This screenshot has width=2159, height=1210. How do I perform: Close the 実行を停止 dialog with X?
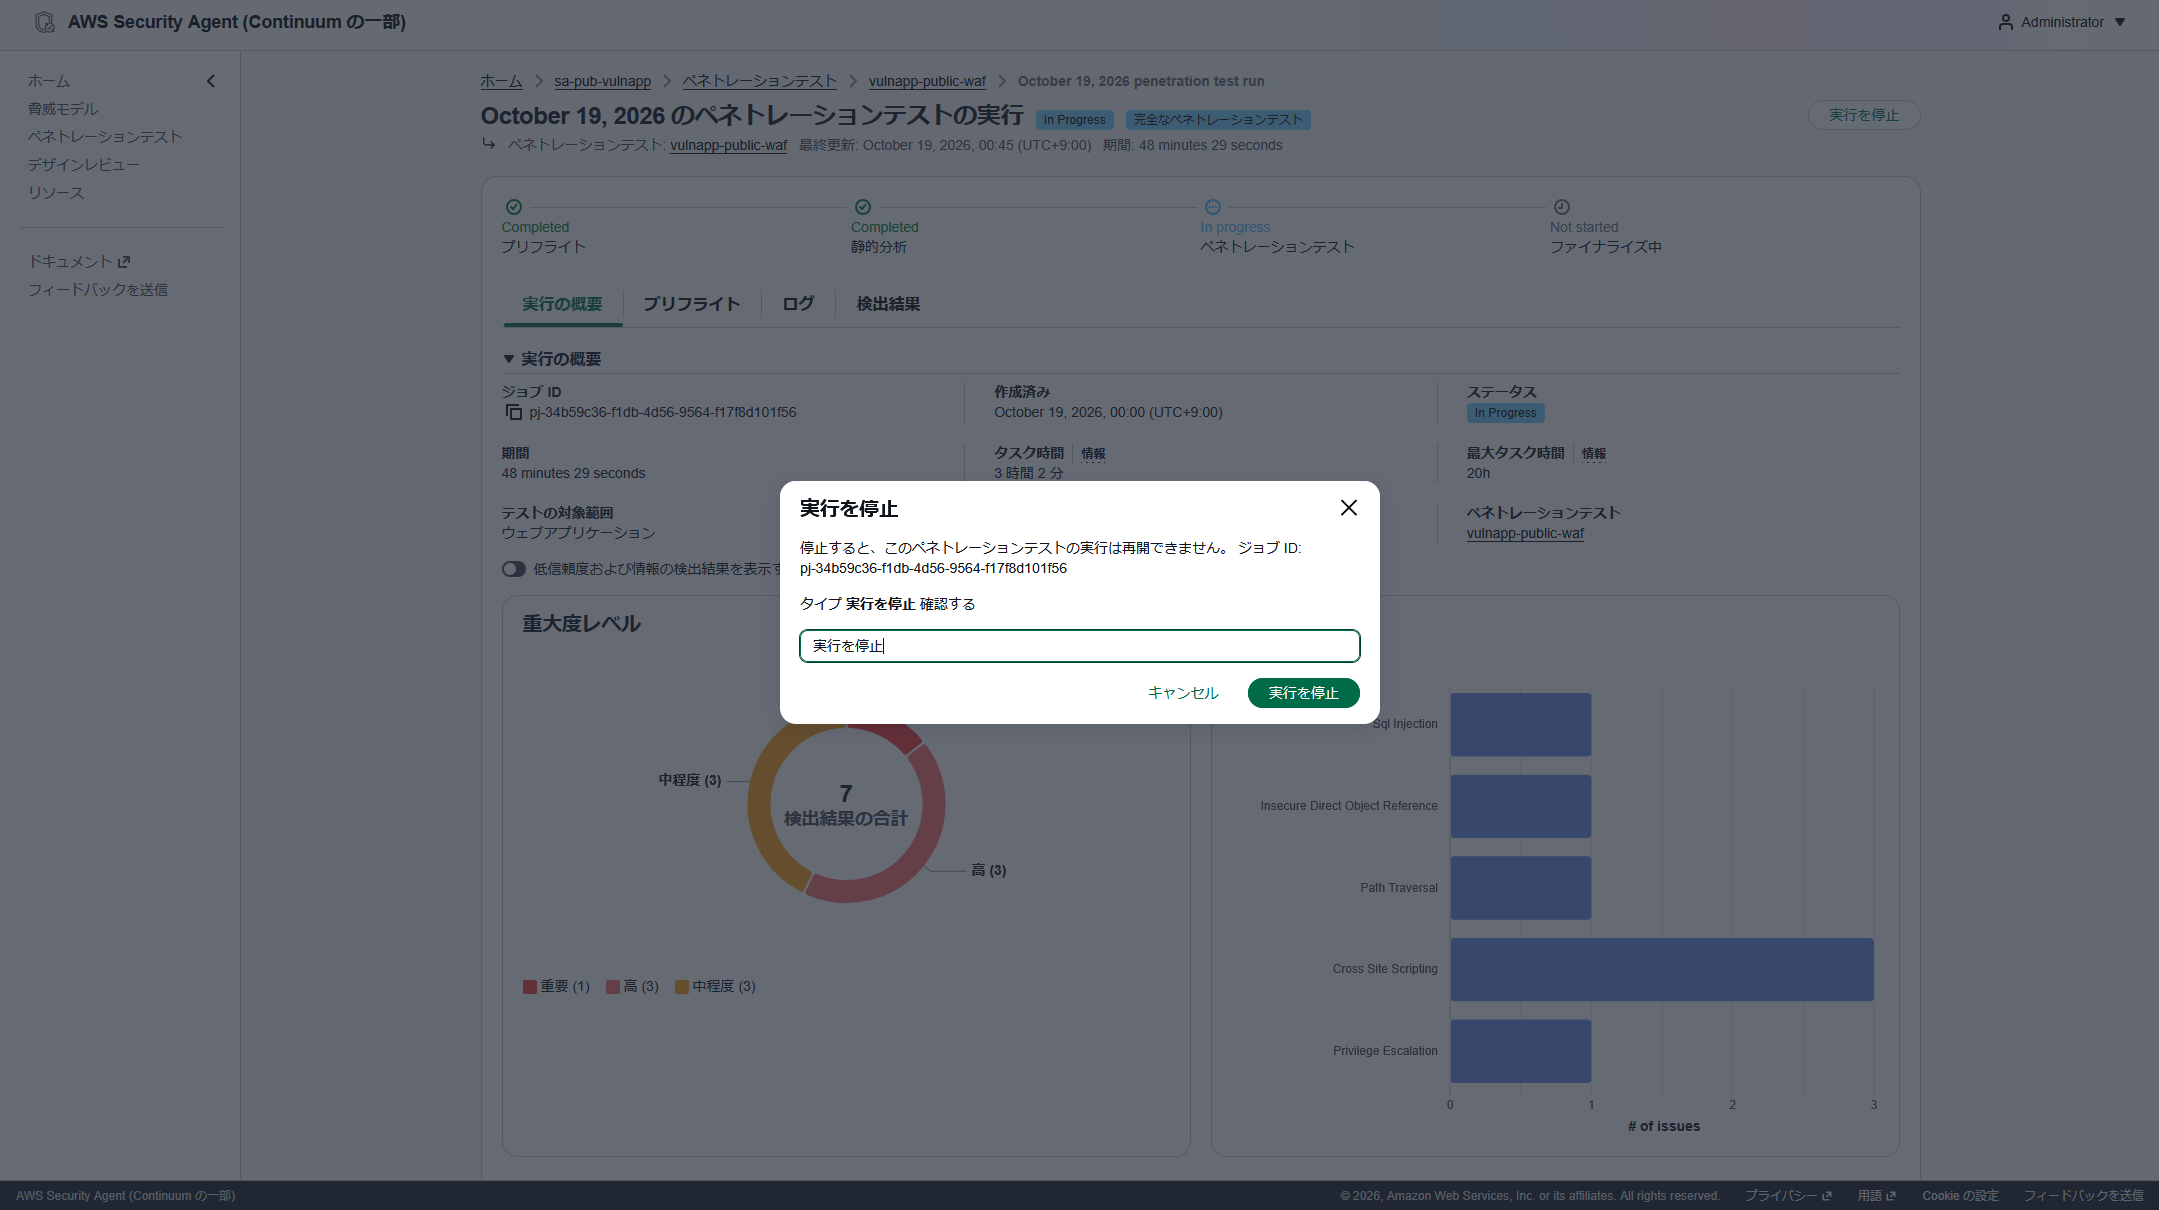1348,508
